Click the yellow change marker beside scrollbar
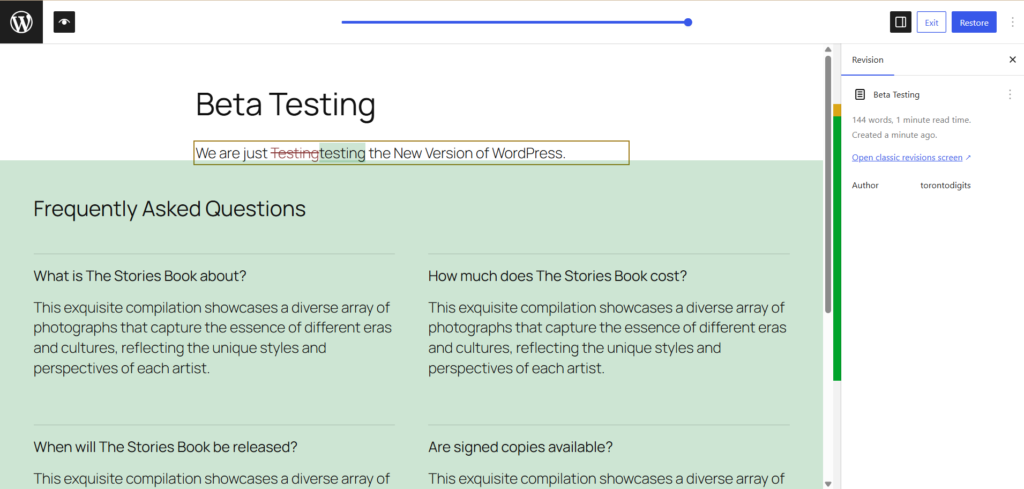 coord(837,109)
